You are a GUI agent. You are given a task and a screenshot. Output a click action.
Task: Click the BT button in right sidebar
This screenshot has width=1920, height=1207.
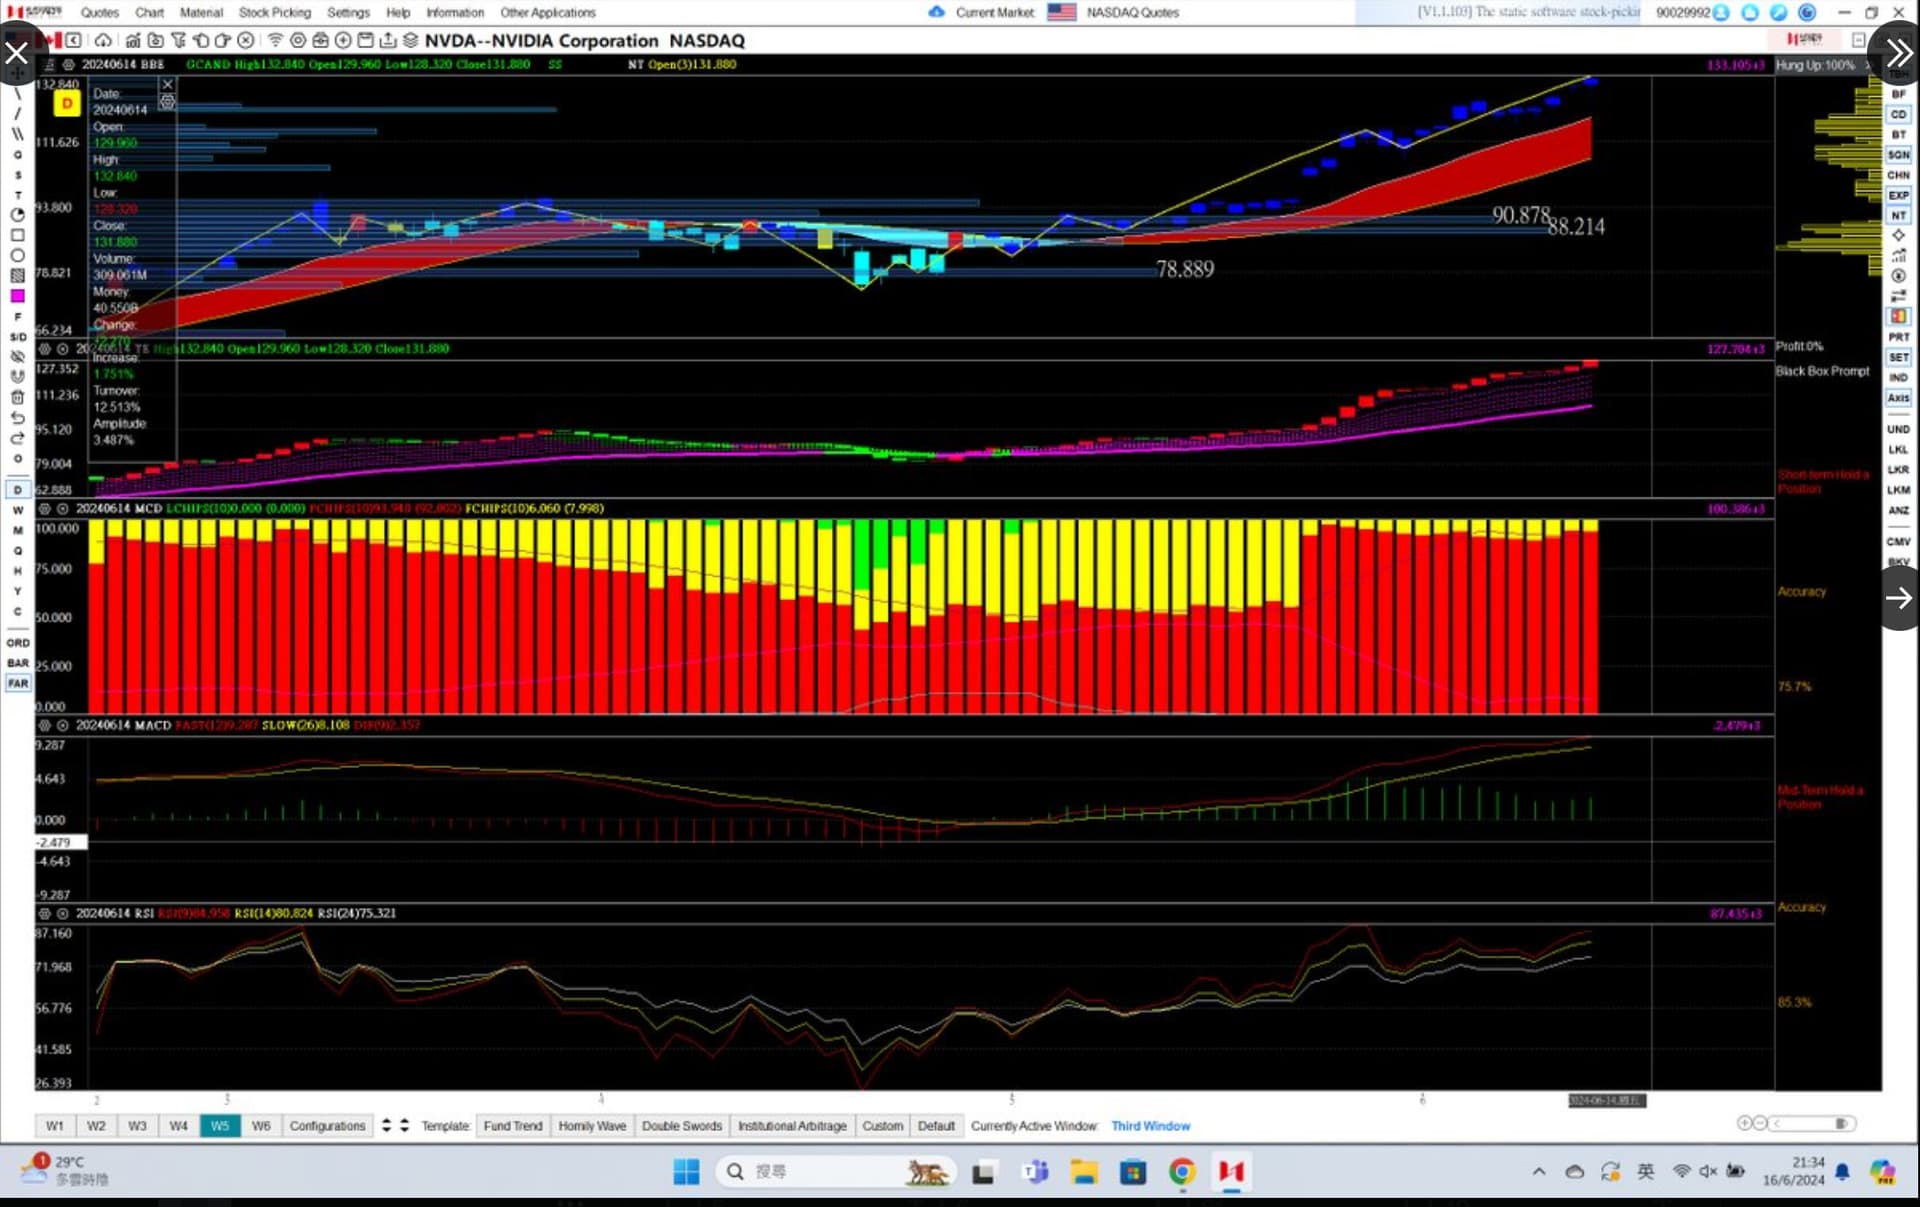pyautogui.click(x=1898, y=135)
